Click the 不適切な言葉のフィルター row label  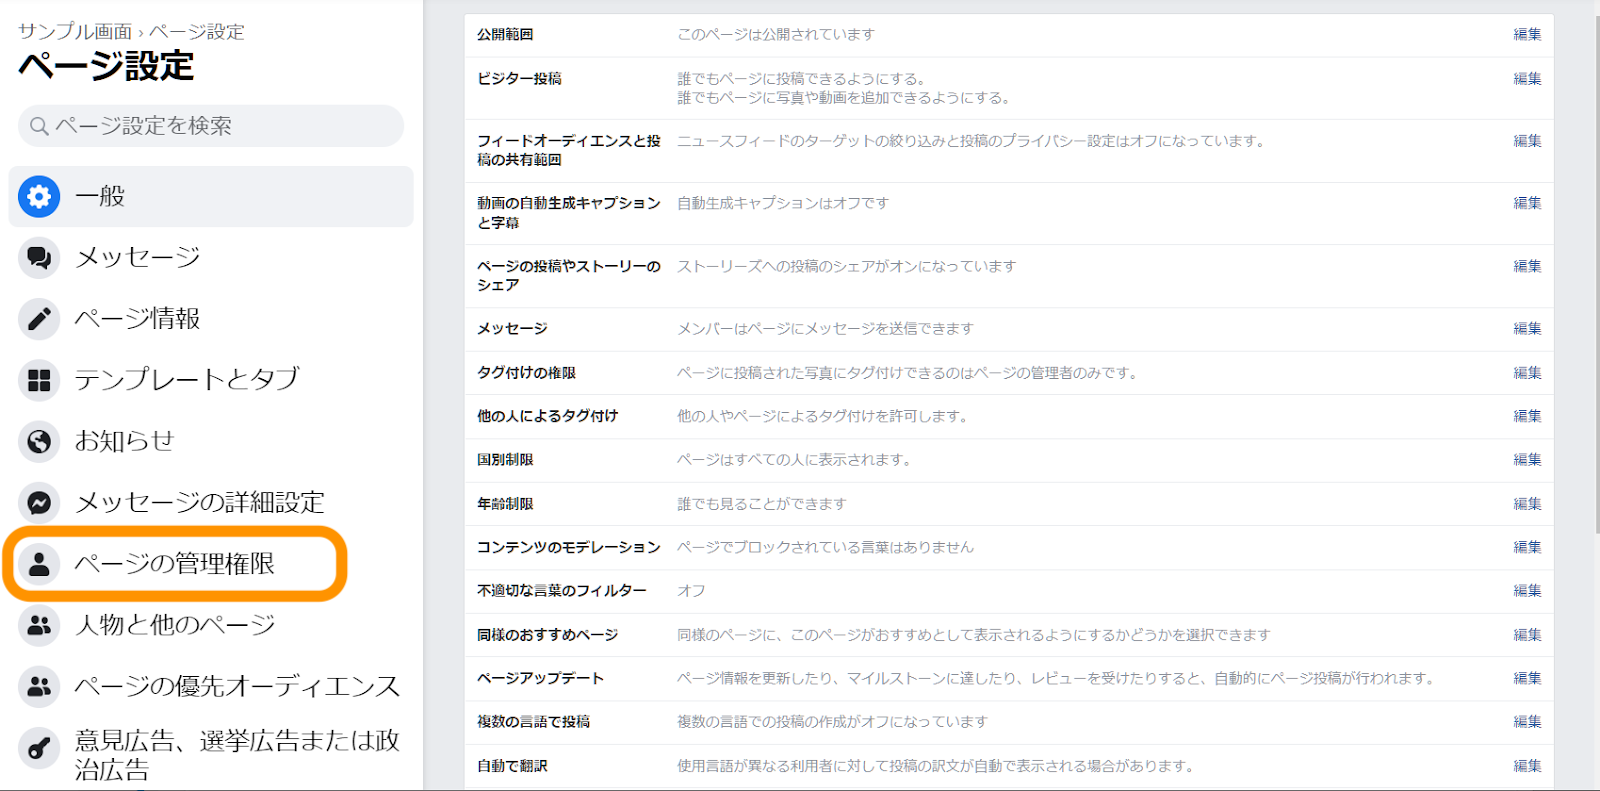pos(562,591)
